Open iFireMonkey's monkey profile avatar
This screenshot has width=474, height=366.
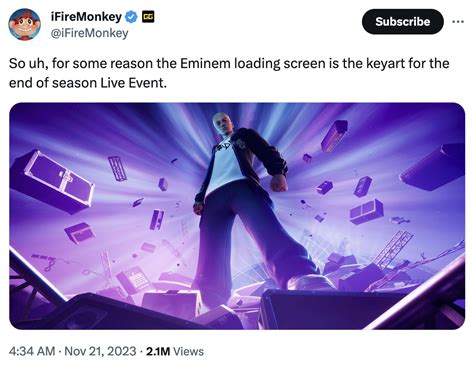pyautogui.click(x=24, y=24)
